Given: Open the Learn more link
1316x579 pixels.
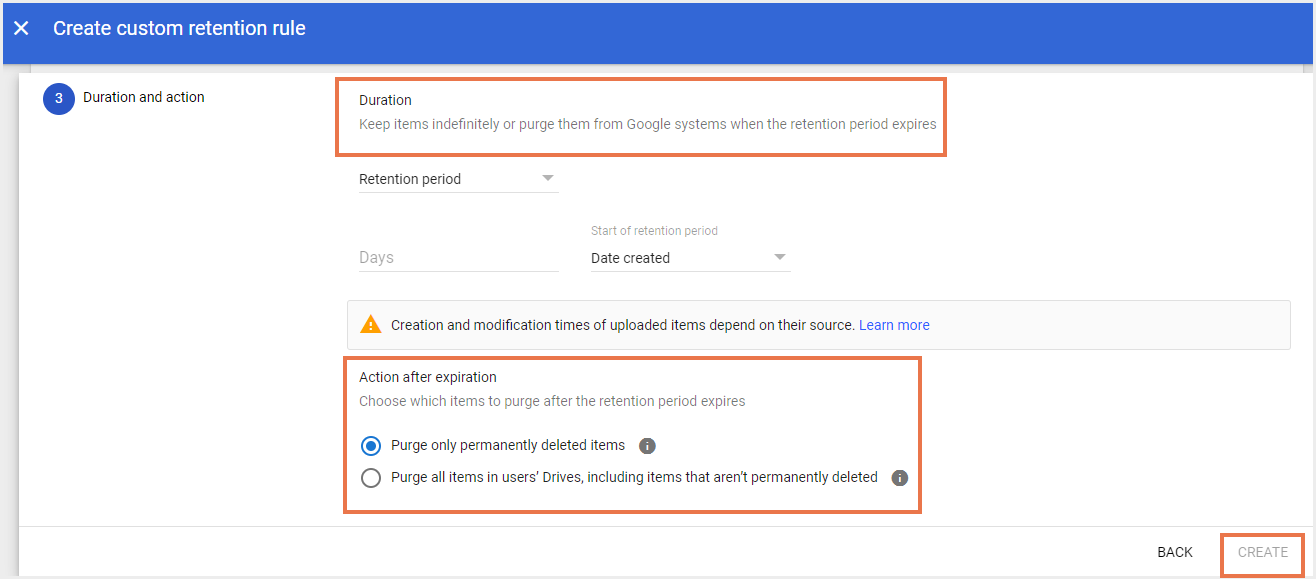Looking at the screenshot, I should click(x=894, y=325).
